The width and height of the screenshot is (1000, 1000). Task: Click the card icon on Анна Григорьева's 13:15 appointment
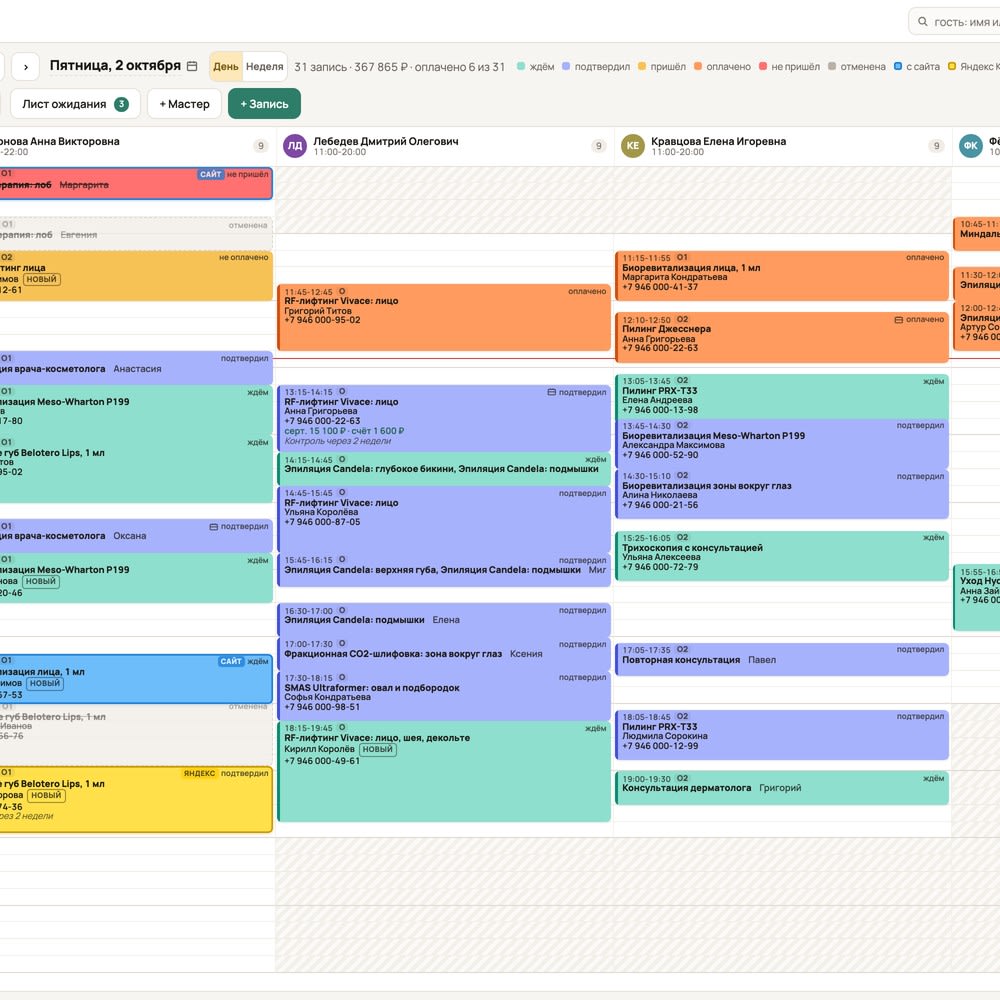pyautogui.click(x=552, y=392)
